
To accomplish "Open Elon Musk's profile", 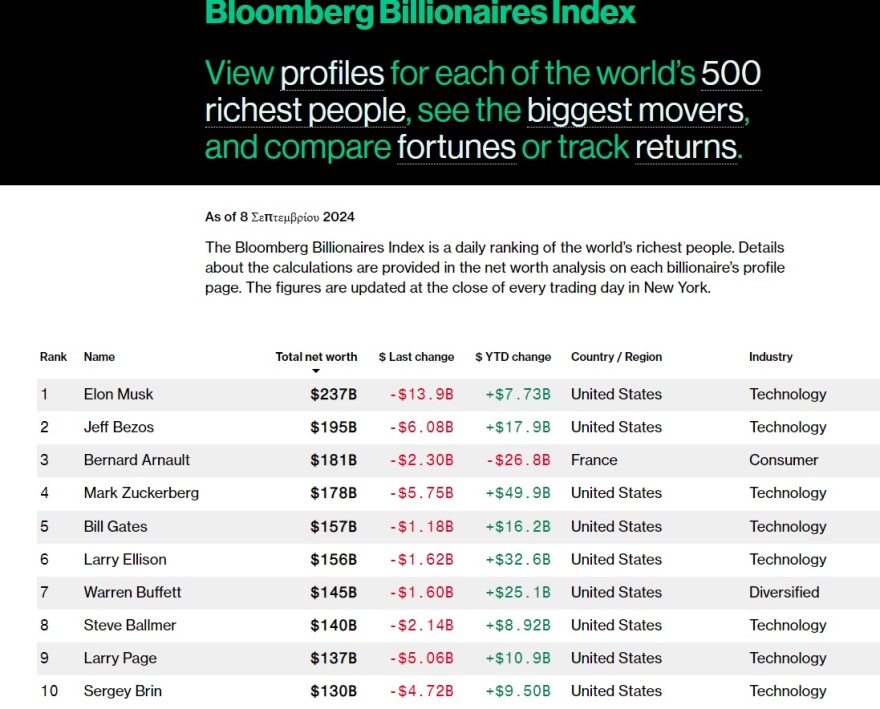I will click(x=118, y=394).
